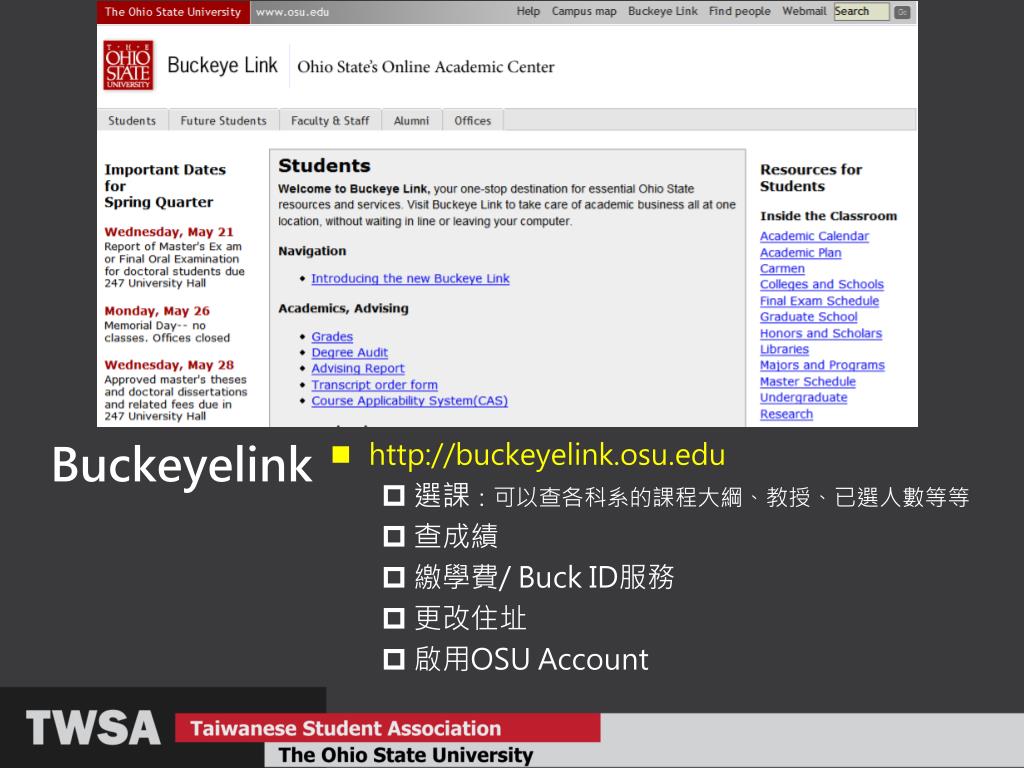Open Undergraduate link

pos(803,398)
